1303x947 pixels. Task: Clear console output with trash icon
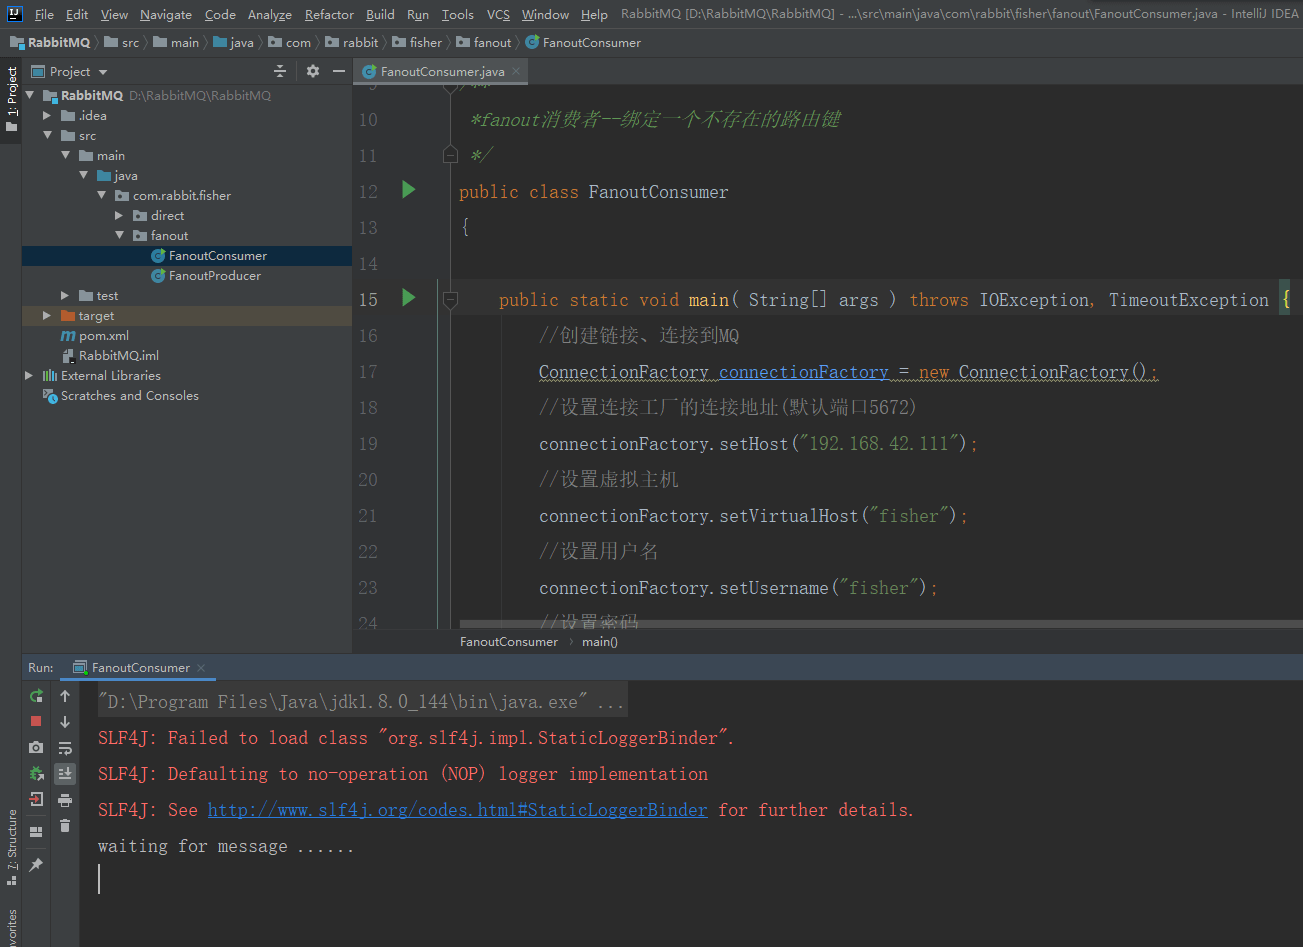click(x=65, y=825)
